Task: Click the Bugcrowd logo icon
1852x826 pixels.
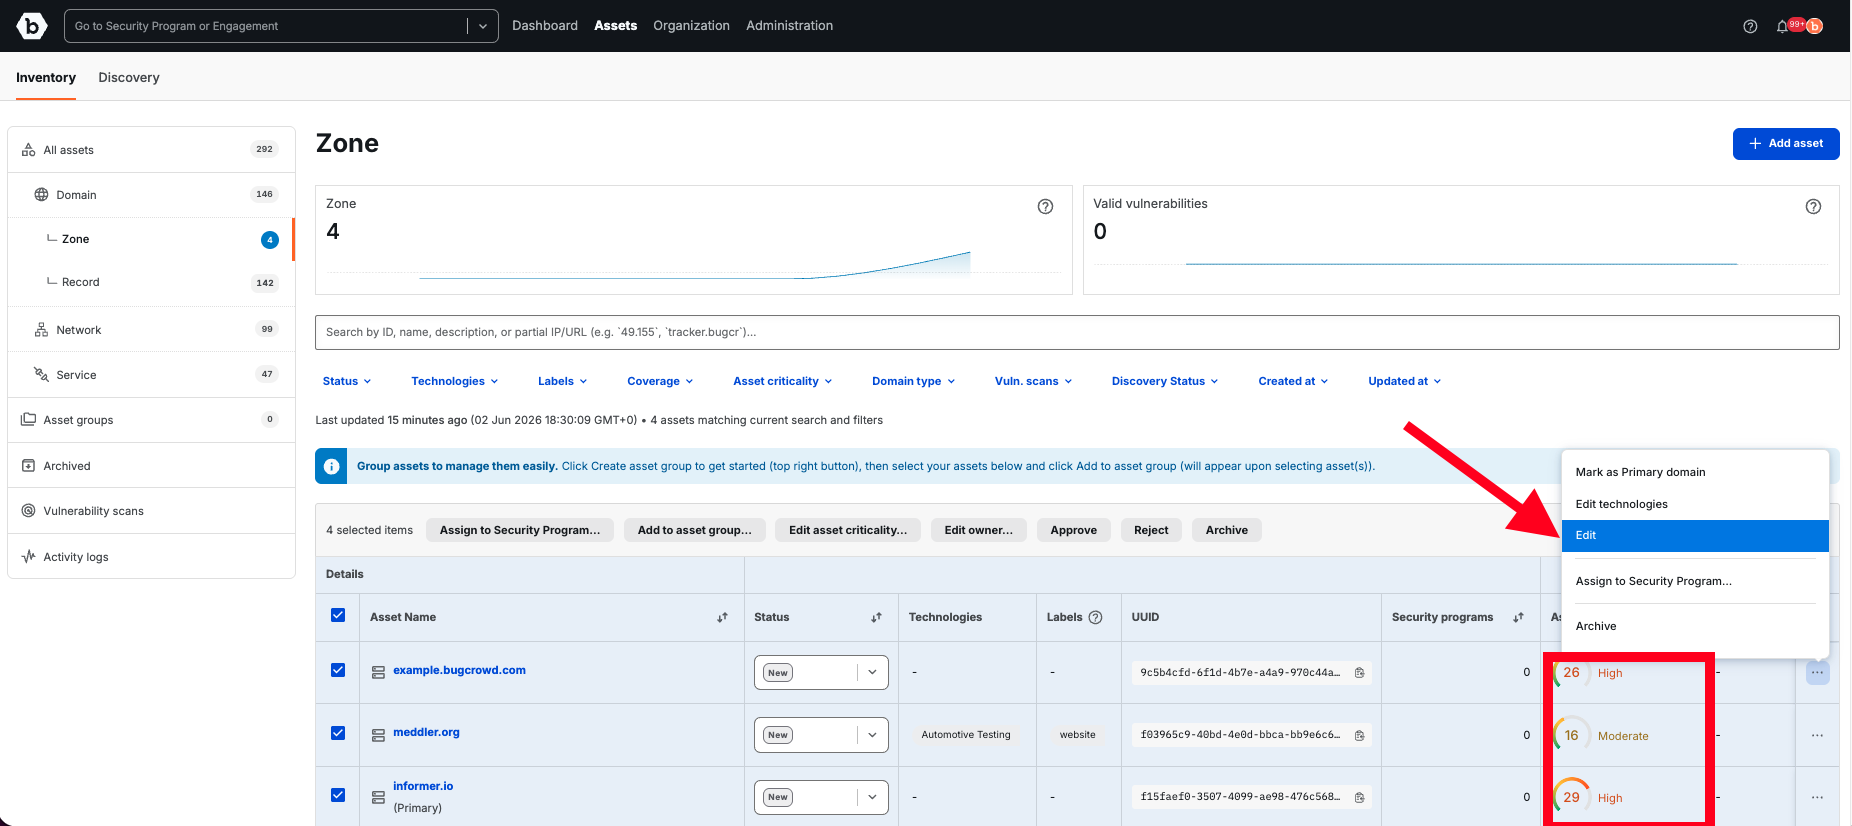Action: tap(32, 26)
